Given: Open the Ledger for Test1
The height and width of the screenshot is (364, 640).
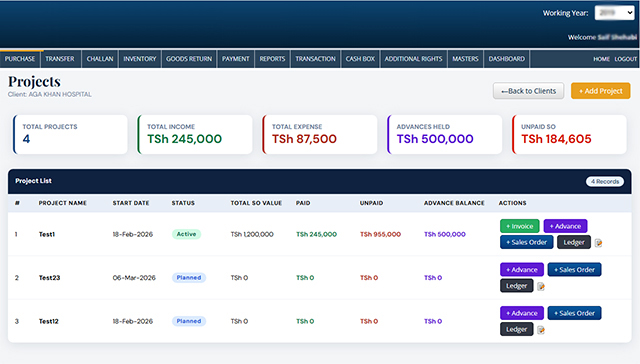Looking at the screenshot, I should click(574, 242).
